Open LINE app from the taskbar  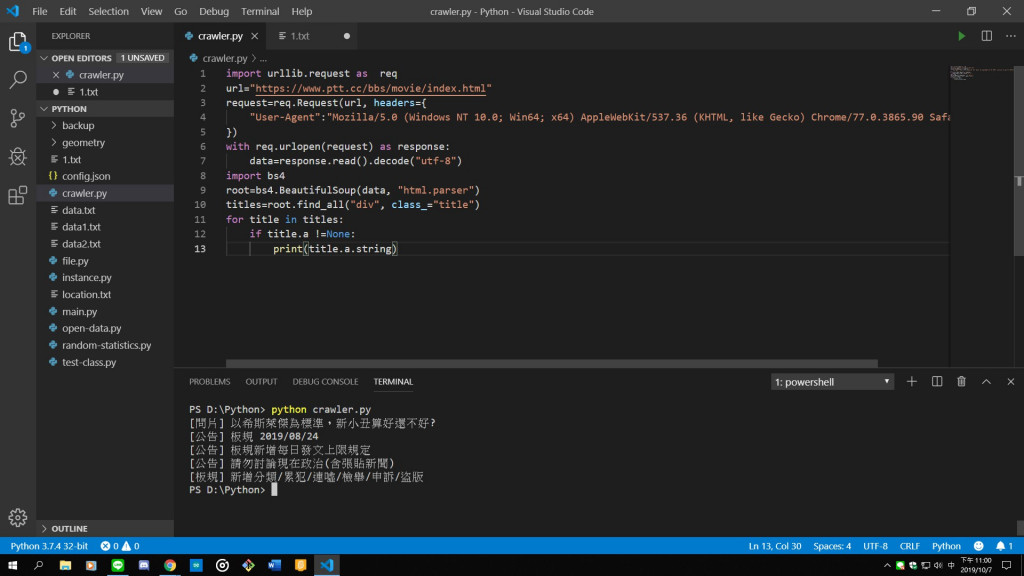click(118, 565)
